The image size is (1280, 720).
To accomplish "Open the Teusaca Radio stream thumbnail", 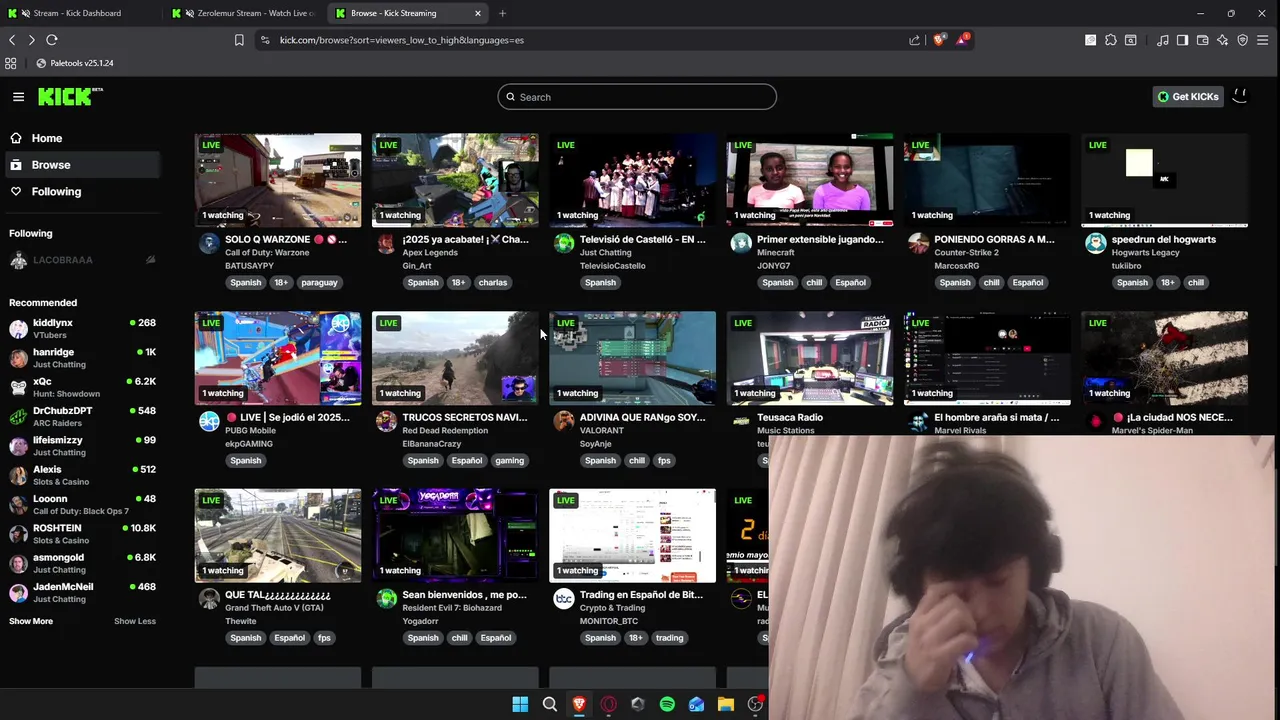I will click(810, 358).
